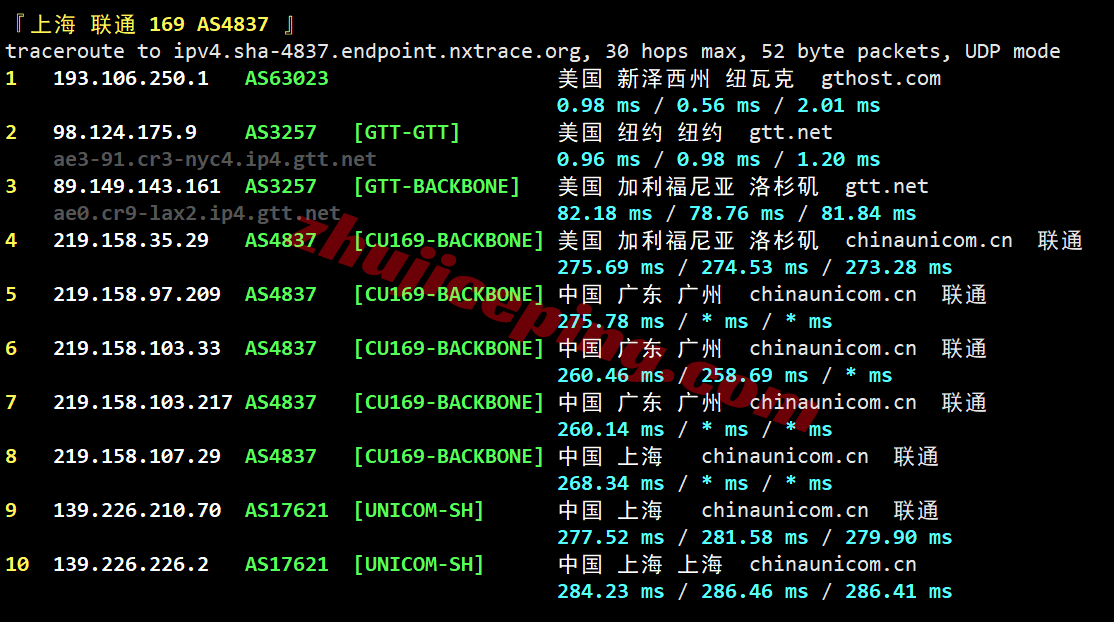1114x622 pixels.
Task: Click IP address 219.158.103.217
Action: [x=143, y=402]
